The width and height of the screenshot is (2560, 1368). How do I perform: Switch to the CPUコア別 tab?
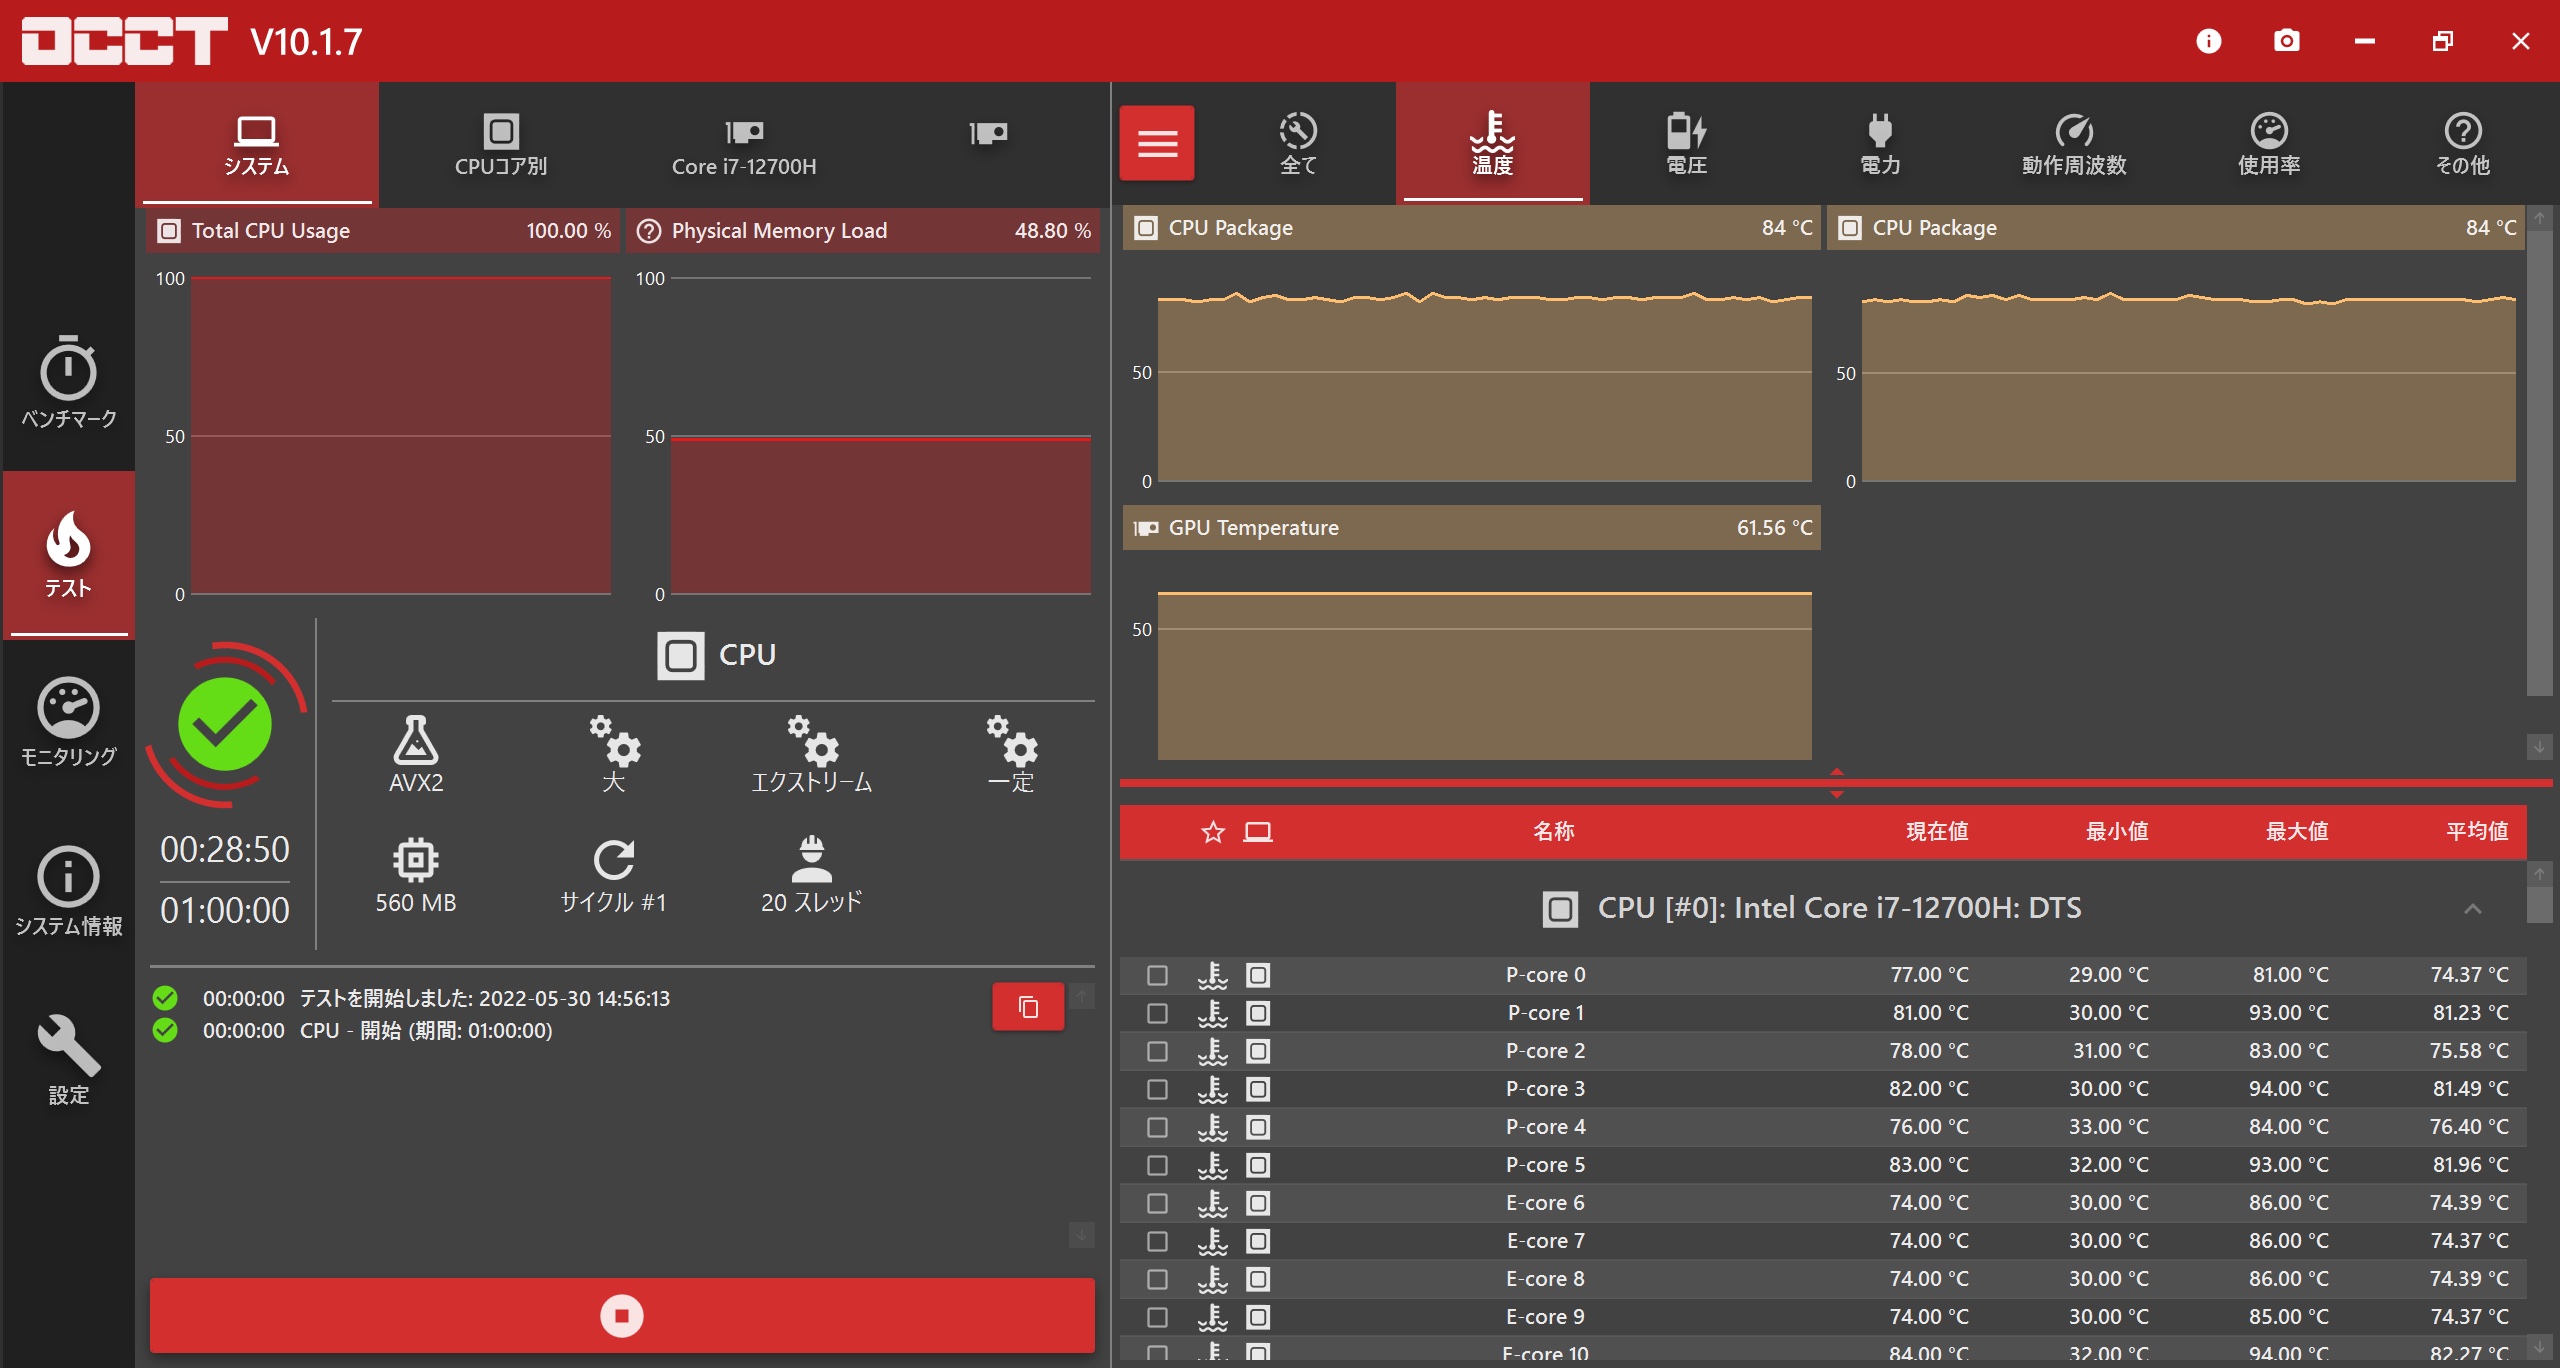point(500,145)
